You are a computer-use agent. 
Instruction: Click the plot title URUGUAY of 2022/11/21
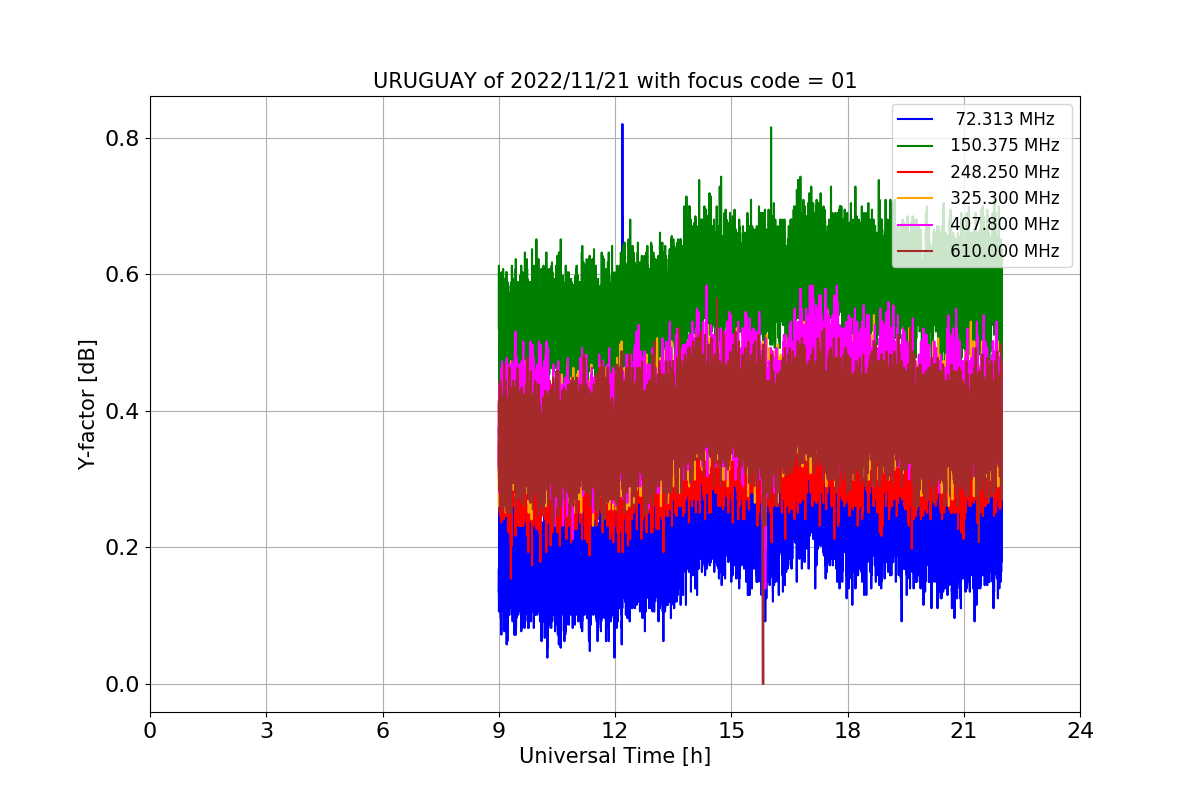(614, 81)
